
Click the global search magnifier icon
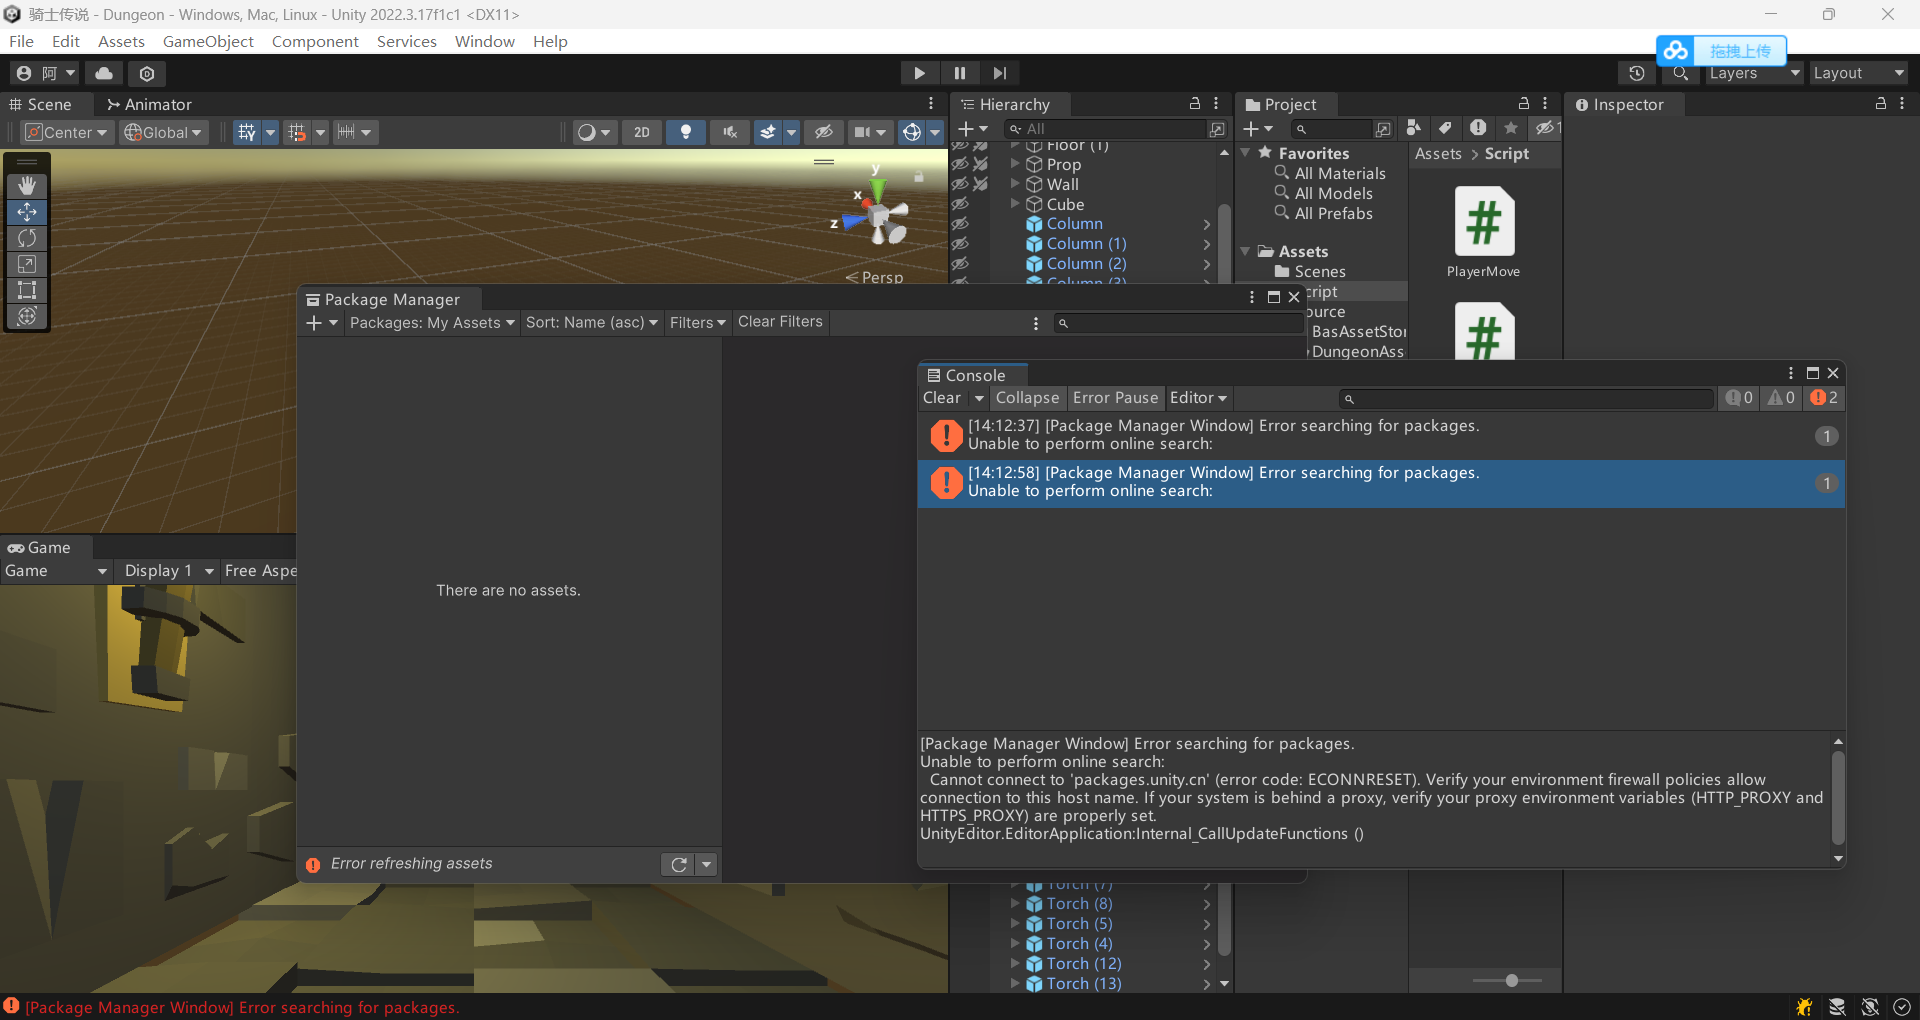point(1681,73)
